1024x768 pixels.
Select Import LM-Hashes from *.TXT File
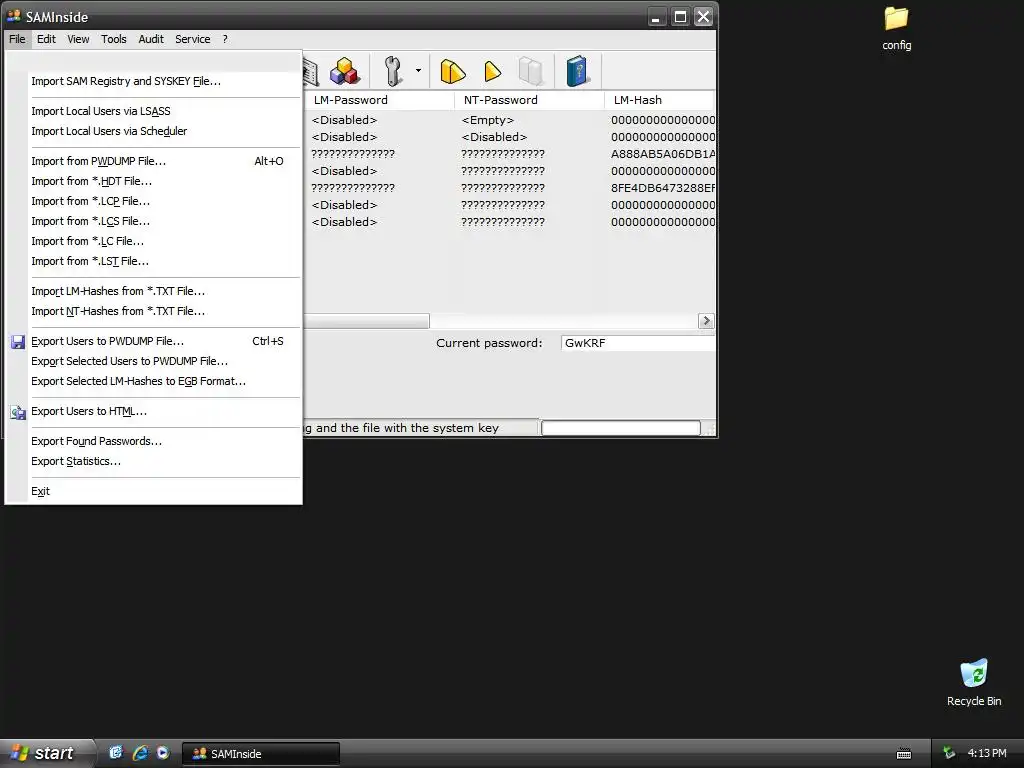point(153,291)
